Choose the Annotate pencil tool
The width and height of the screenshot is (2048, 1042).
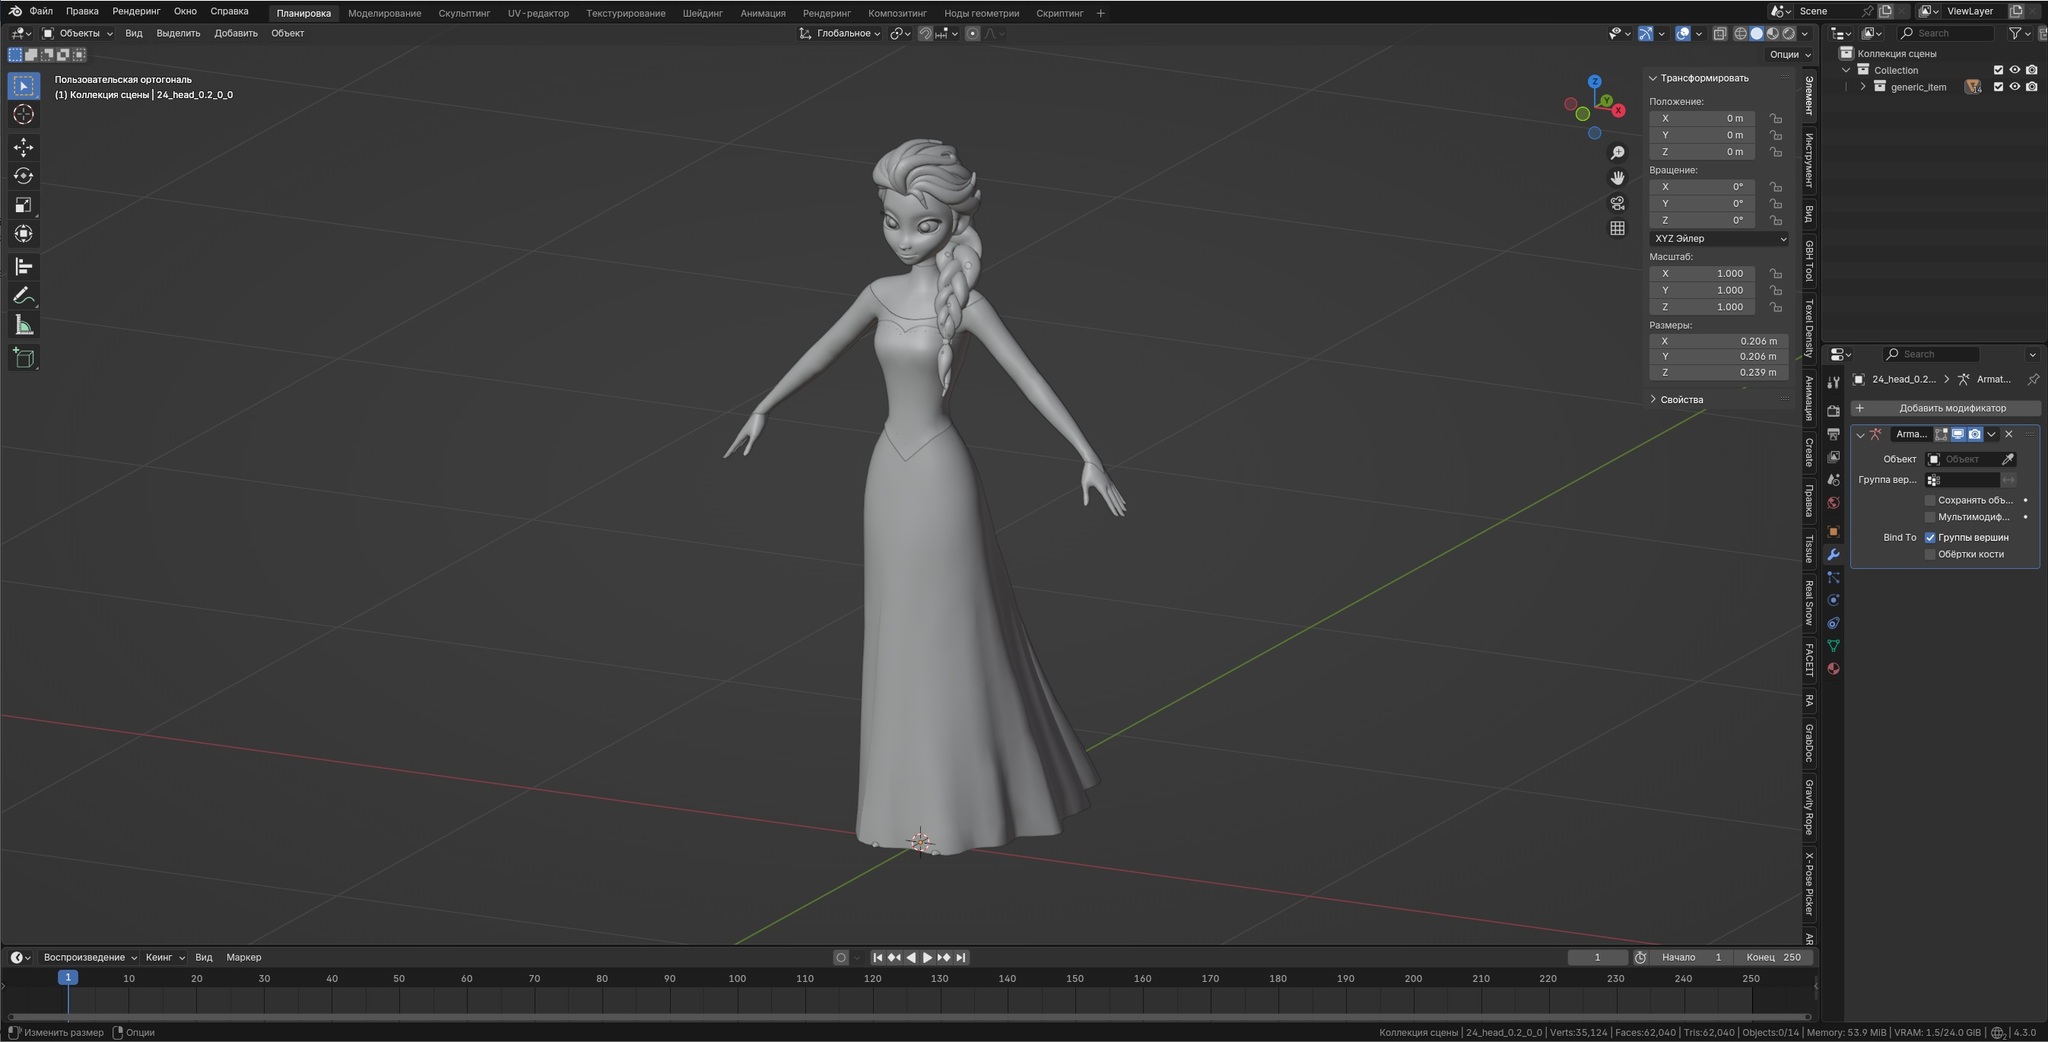23,296
